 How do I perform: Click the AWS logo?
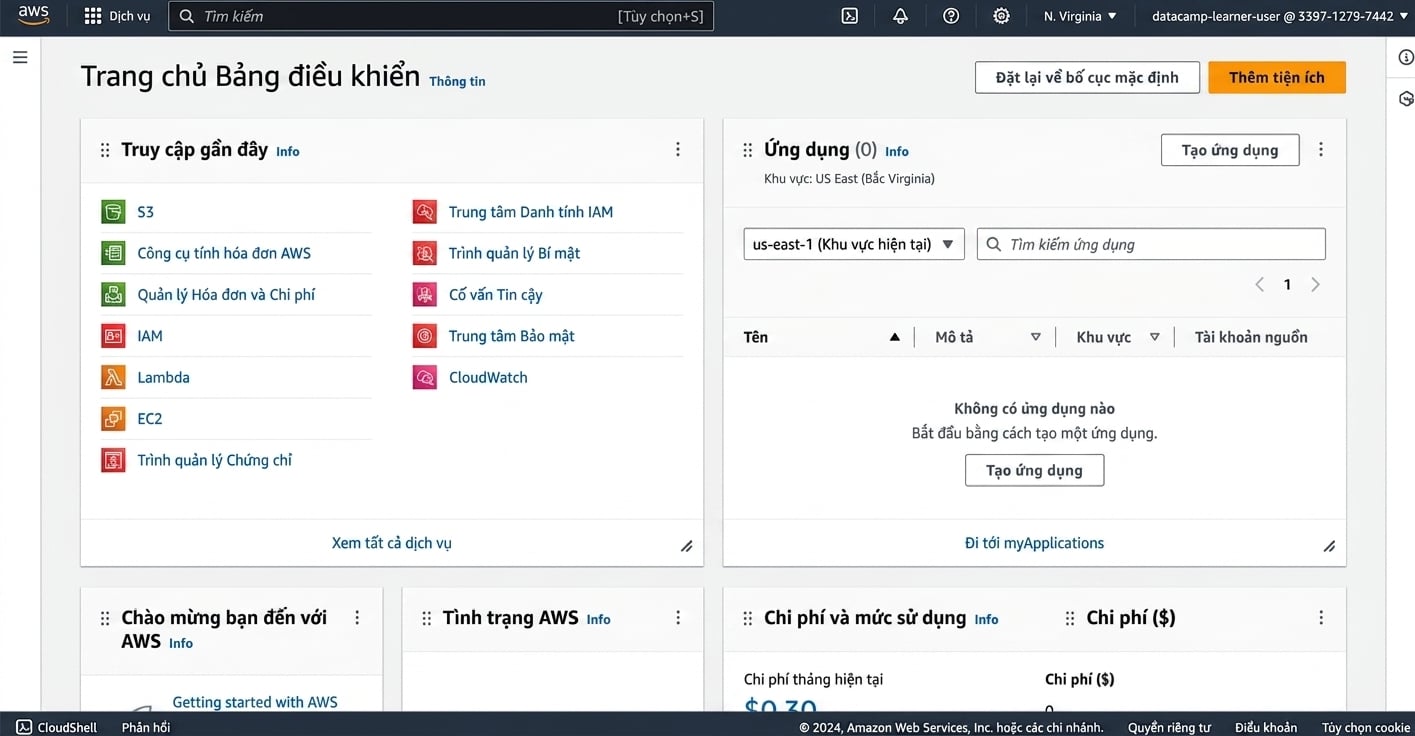pos(33,15)
